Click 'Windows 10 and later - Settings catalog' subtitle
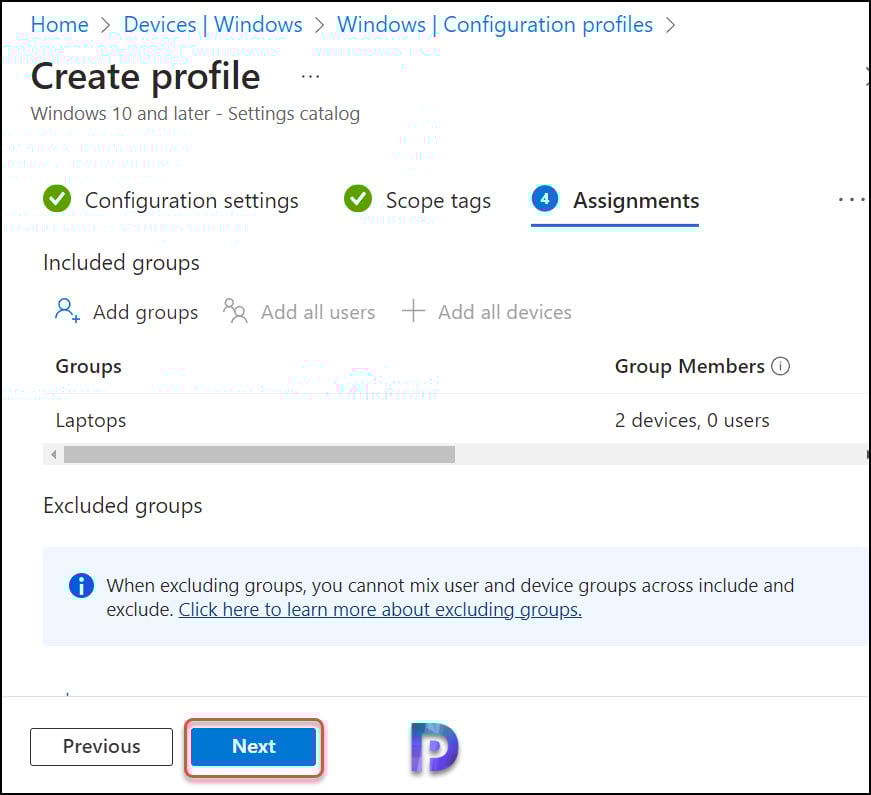This screenshot has width=871, height=795. (x=195, y=114)
